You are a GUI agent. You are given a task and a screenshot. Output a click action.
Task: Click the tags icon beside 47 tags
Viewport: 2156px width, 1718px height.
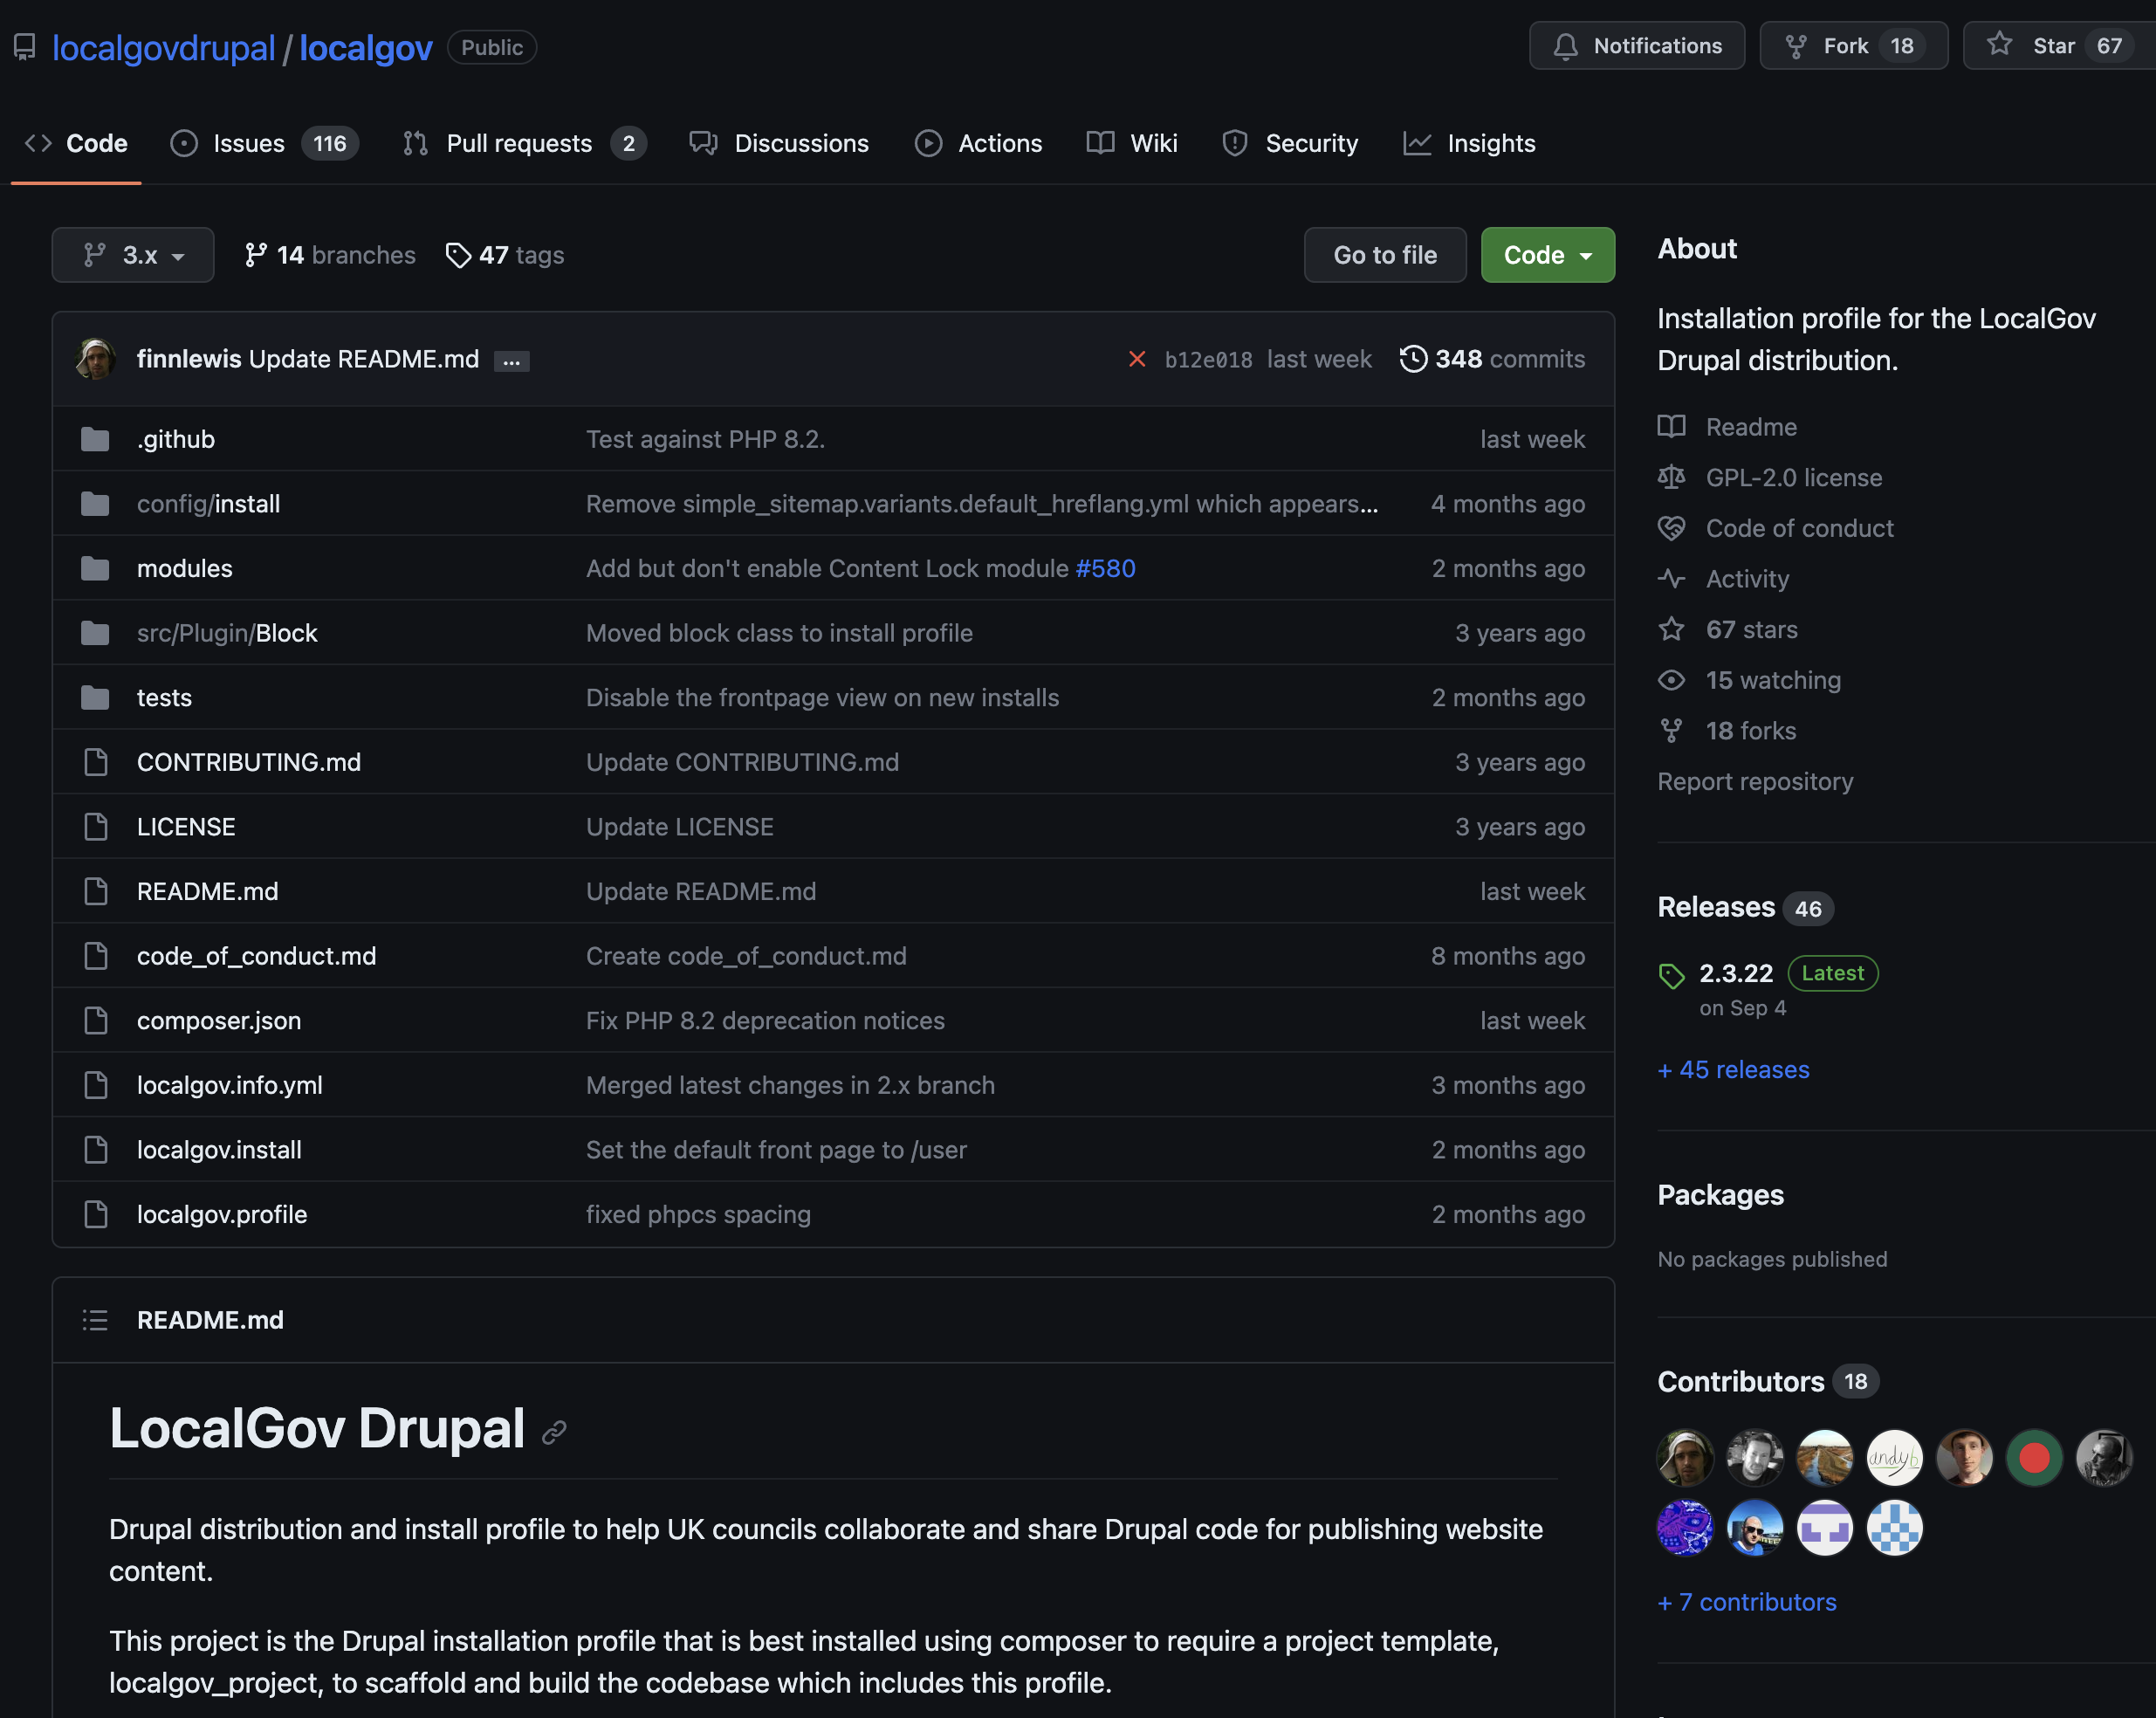tap(458, 255)
